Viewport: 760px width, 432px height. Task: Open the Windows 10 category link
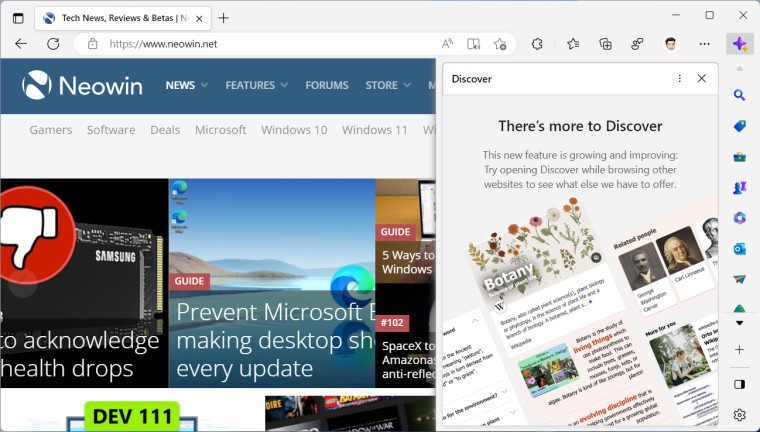tap(294, 130)
